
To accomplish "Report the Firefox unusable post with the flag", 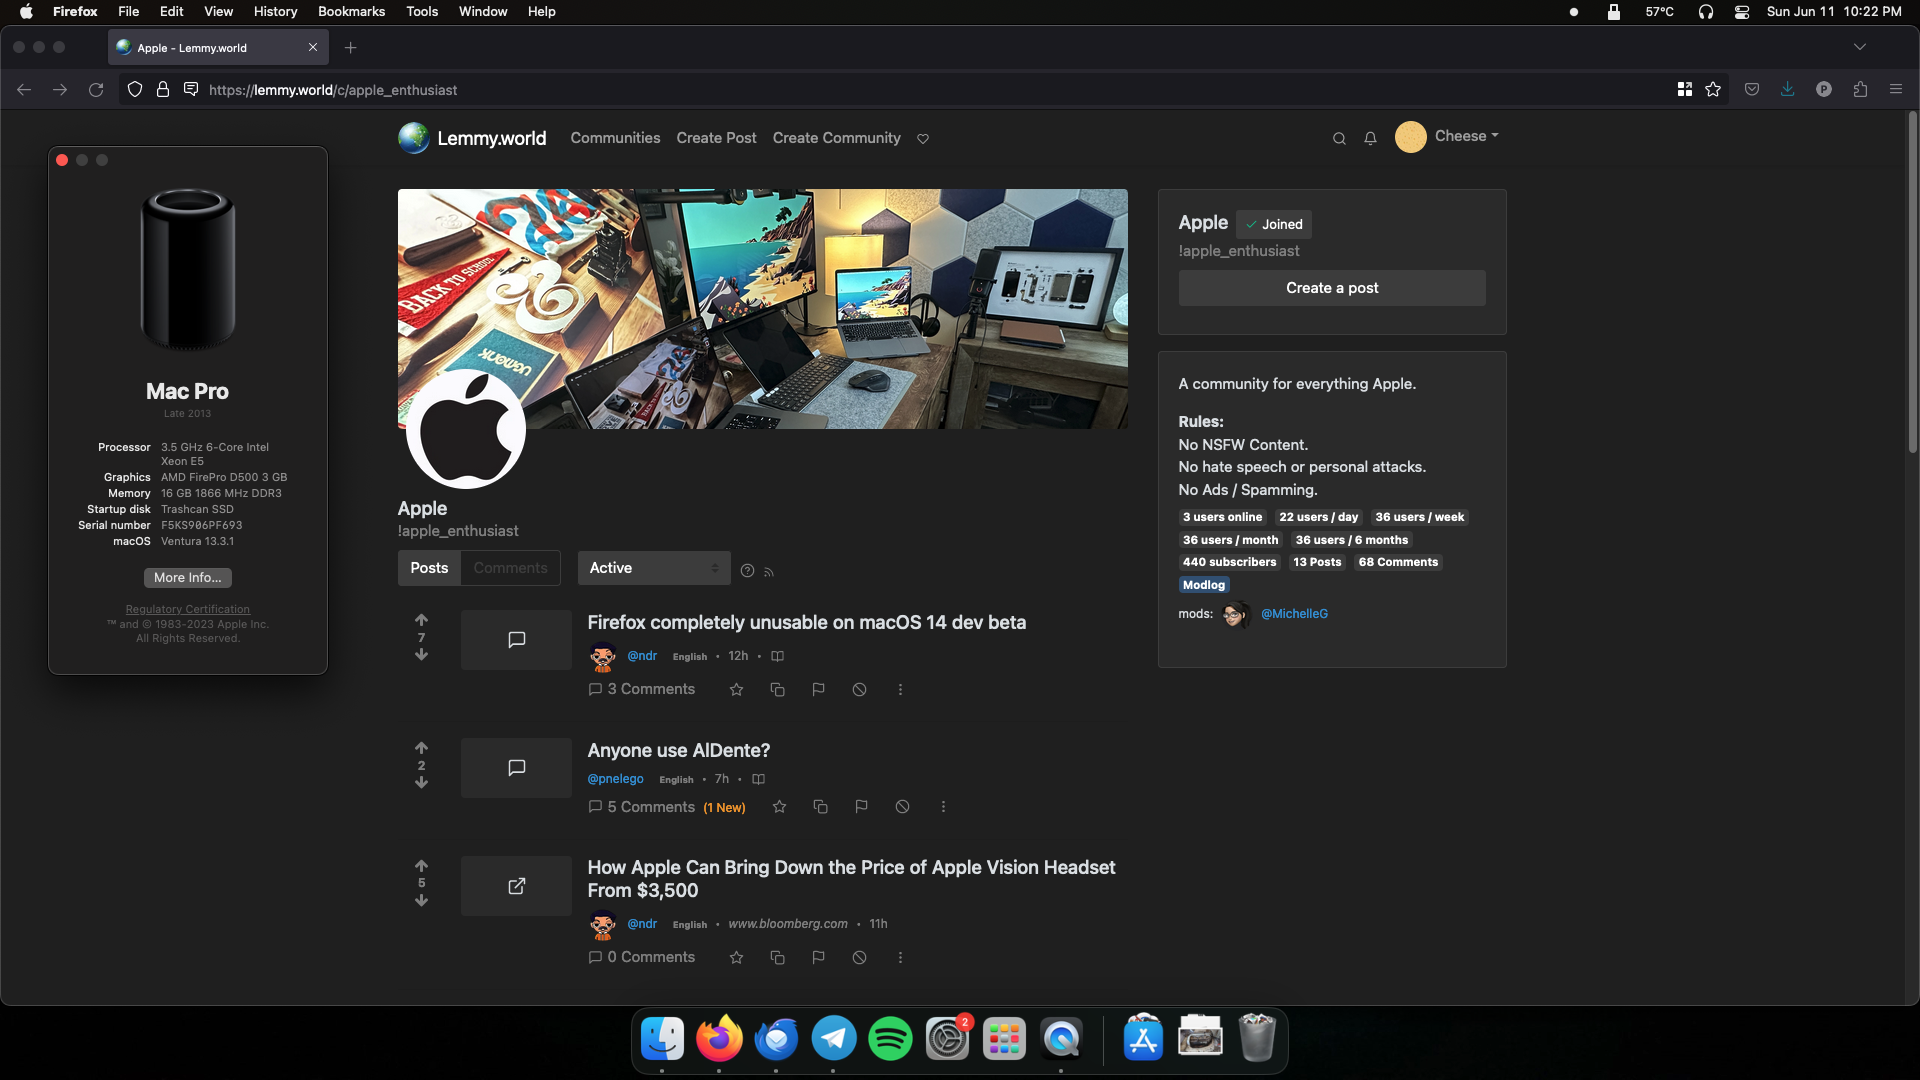I will click(818, 690).
